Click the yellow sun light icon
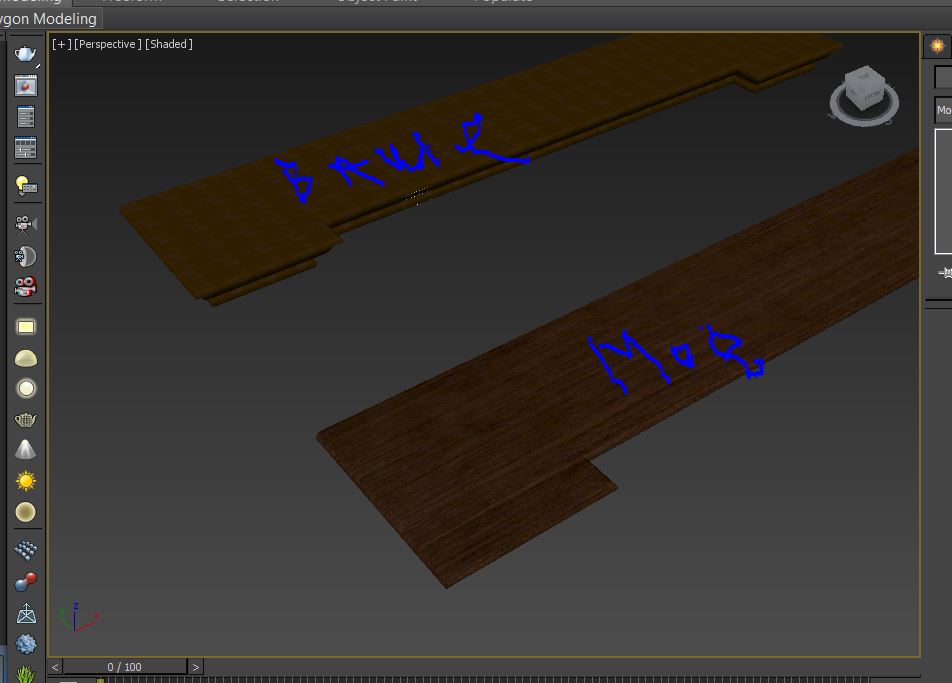 [26, 481]
